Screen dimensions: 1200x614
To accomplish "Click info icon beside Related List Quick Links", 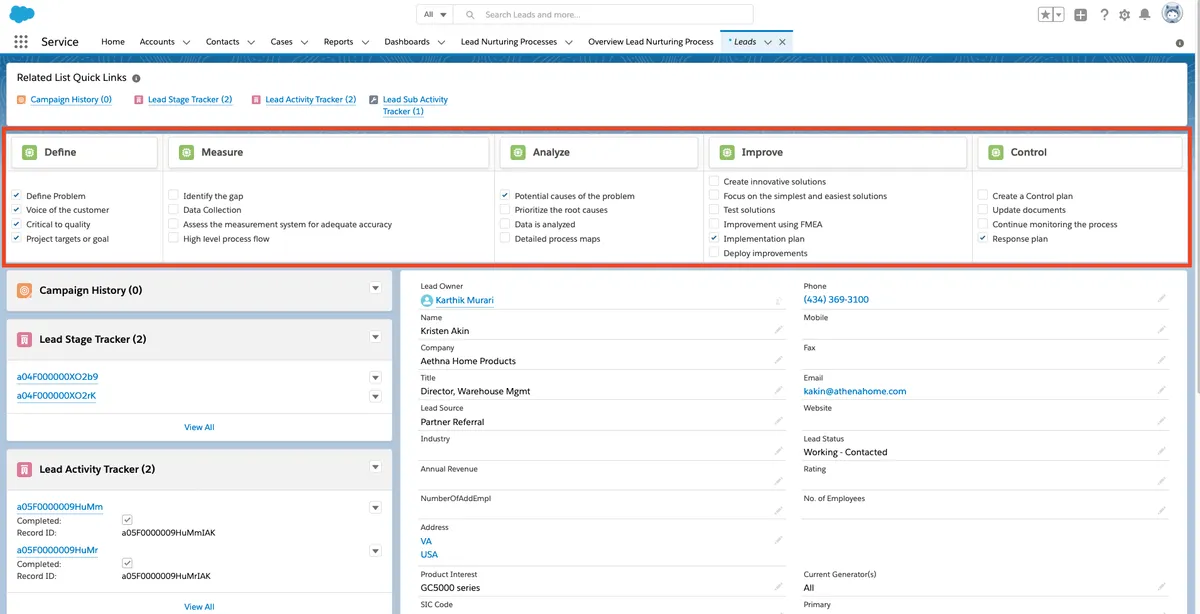I will click(x=136, y=78).
